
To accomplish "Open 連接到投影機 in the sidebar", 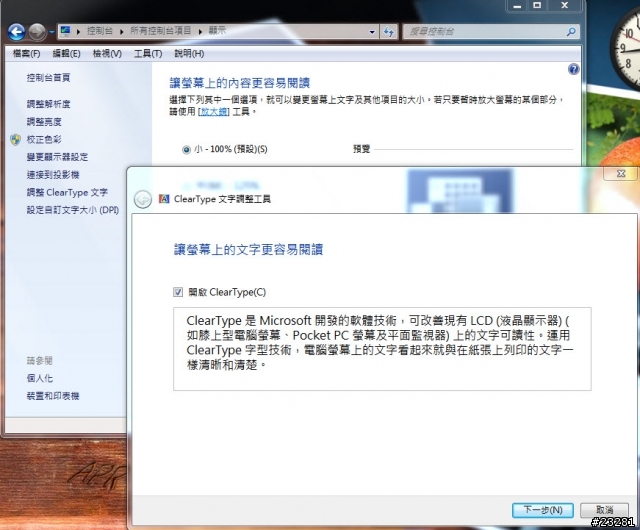I will tap(53, 175).
